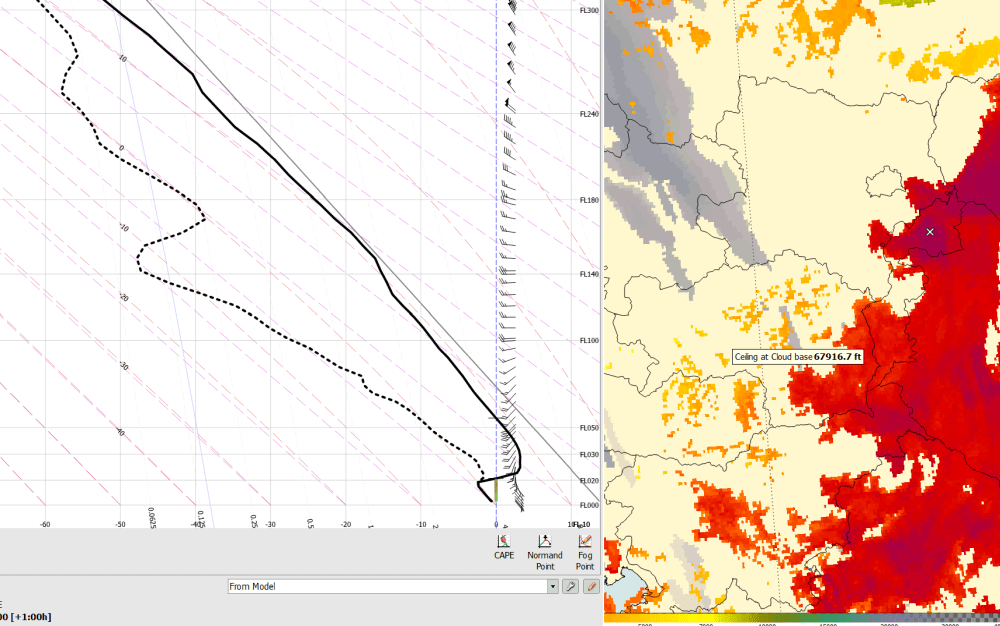Click the Ceiling at Cloud base tooltip

click(798, 356)
